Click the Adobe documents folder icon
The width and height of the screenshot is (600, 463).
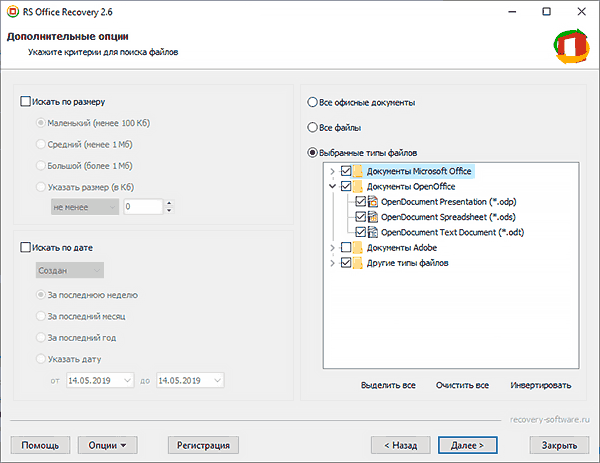[x=357, y=248]
